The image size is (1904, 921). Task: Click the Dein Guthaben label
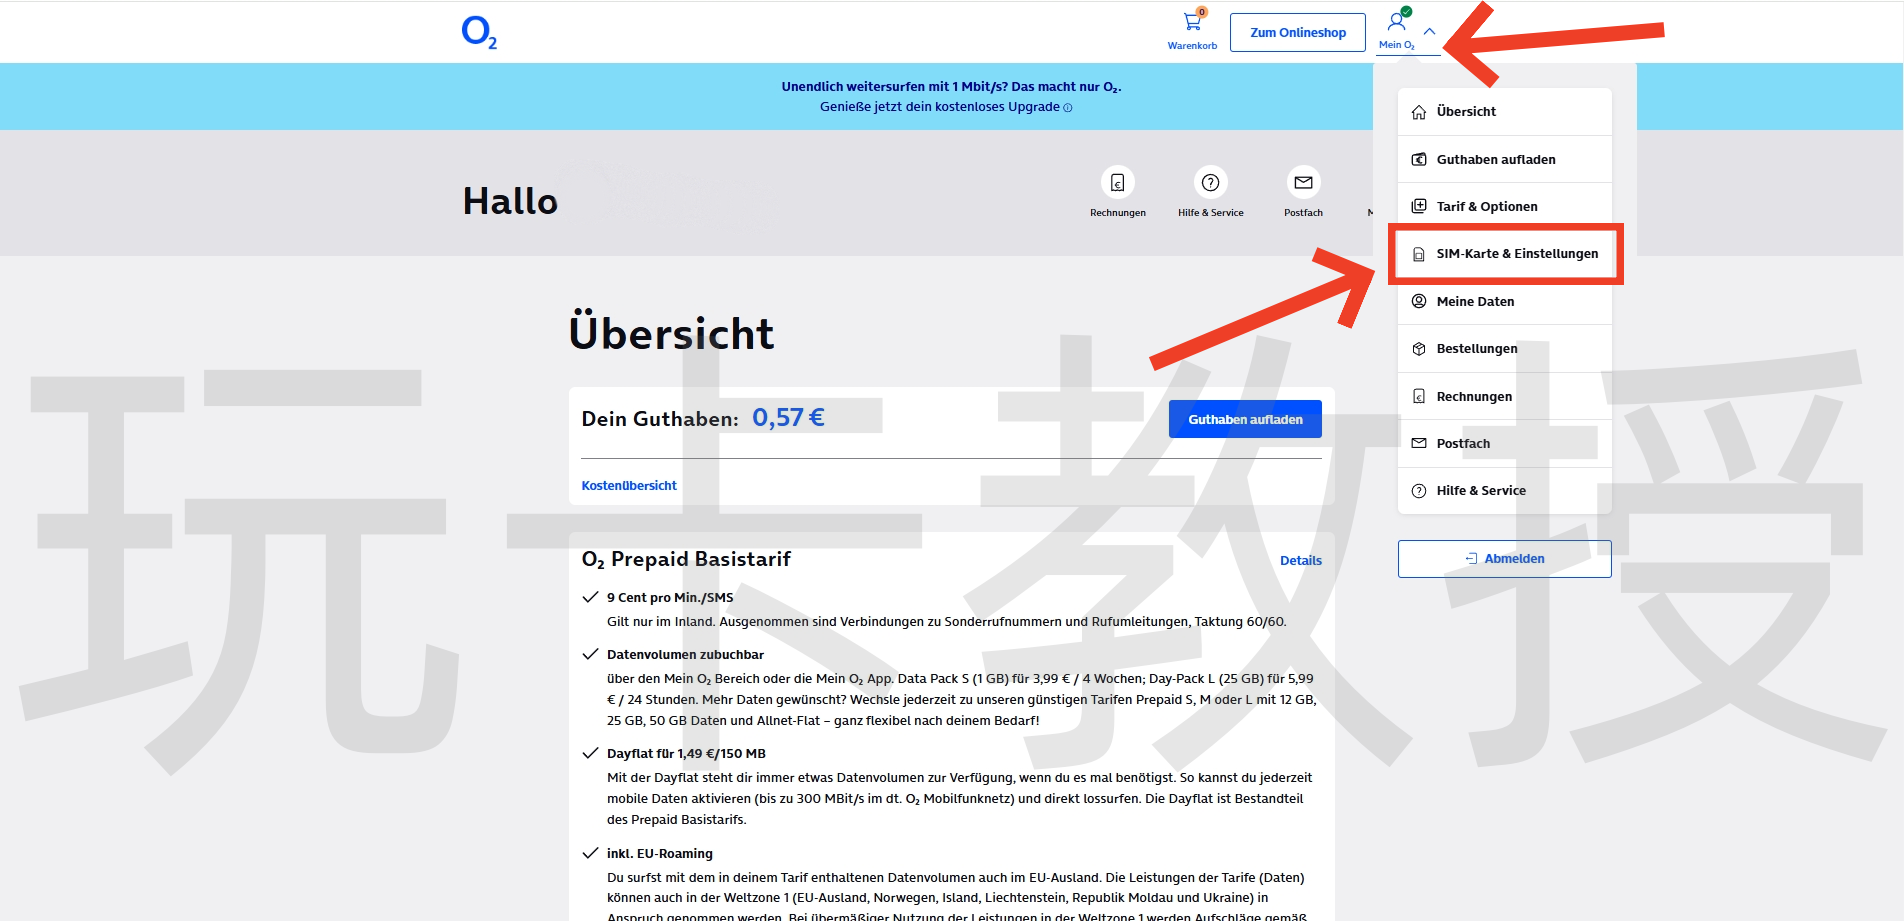(660, 419)
